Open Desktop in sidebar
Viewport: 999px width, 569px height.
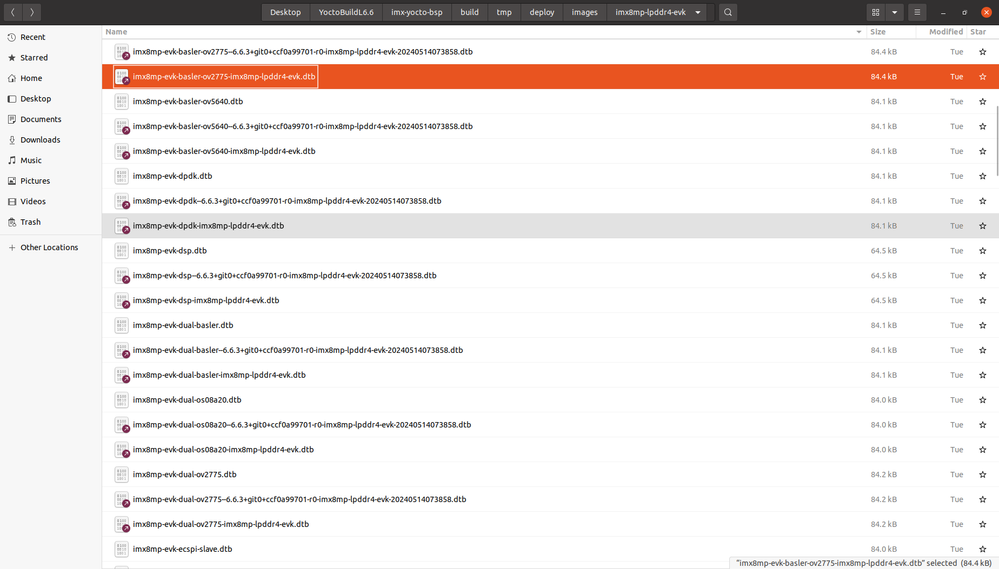pos(51,99)
